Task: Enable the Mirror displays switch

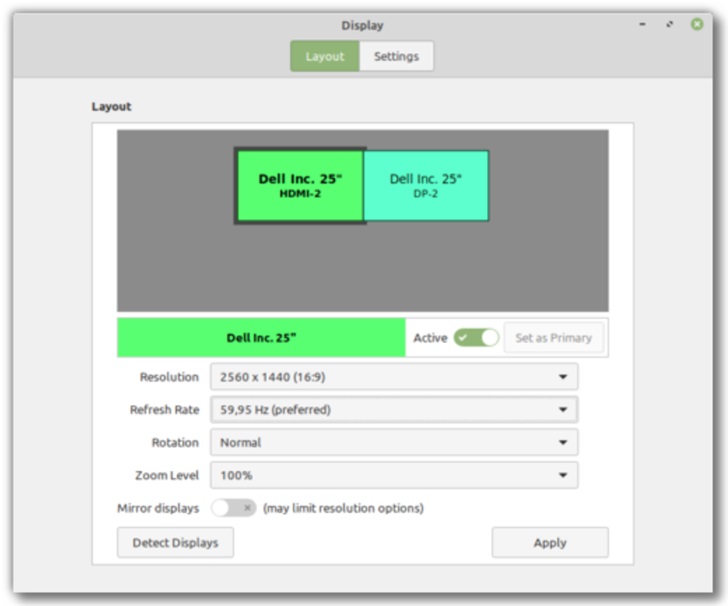Action: coord(234,508)
